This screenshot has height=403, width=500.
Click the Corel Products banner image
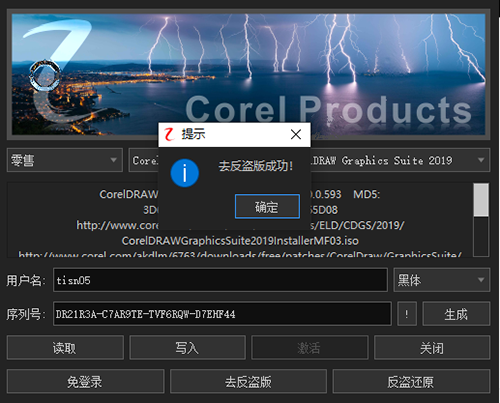tap(248, 74)
